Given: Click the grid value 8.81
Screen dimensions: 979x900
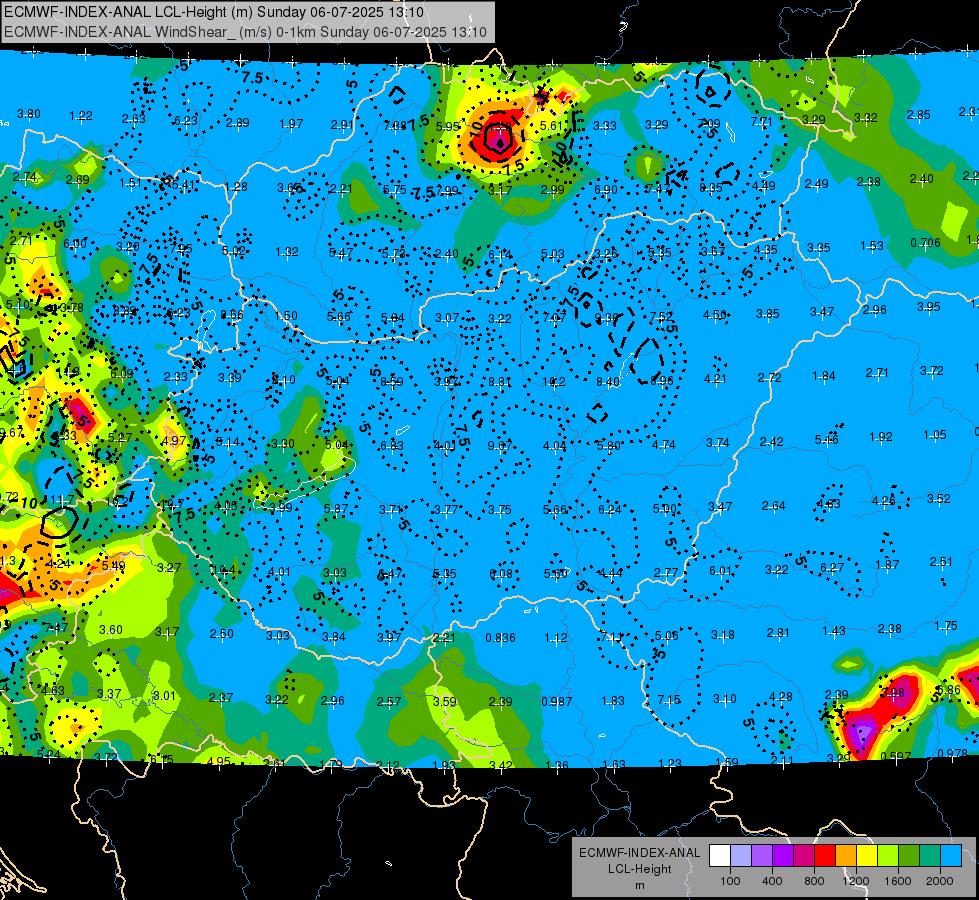Looking at the screenshot, I should (x=500, y=381).
